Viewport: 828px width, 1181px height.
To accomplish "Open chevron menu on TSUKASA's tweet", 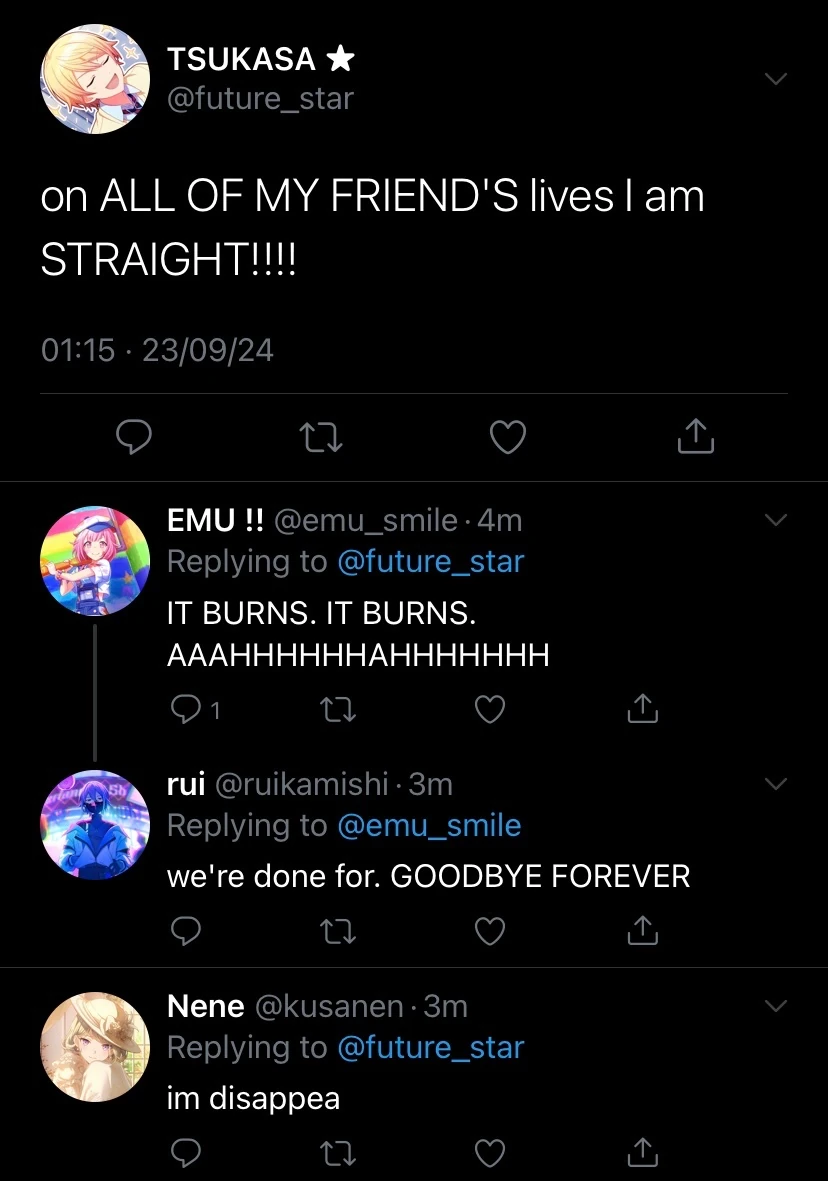I will click(x=776, y=79).
